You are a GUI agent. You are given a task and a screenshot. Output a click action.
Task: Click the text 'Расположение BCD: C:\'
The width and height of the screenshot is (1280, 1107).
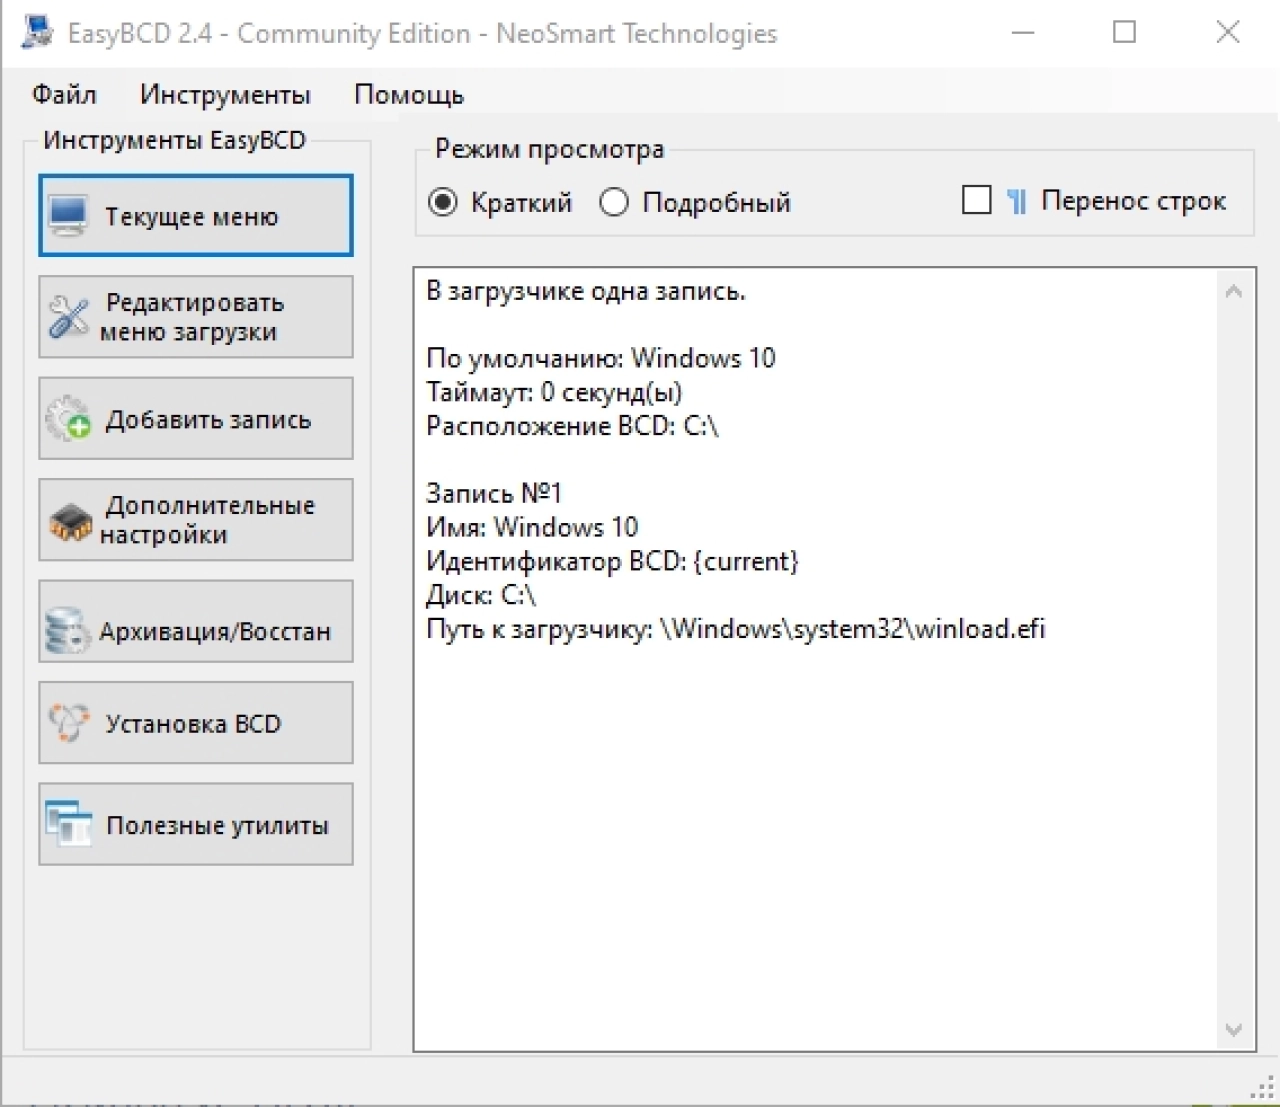(573, 427)
